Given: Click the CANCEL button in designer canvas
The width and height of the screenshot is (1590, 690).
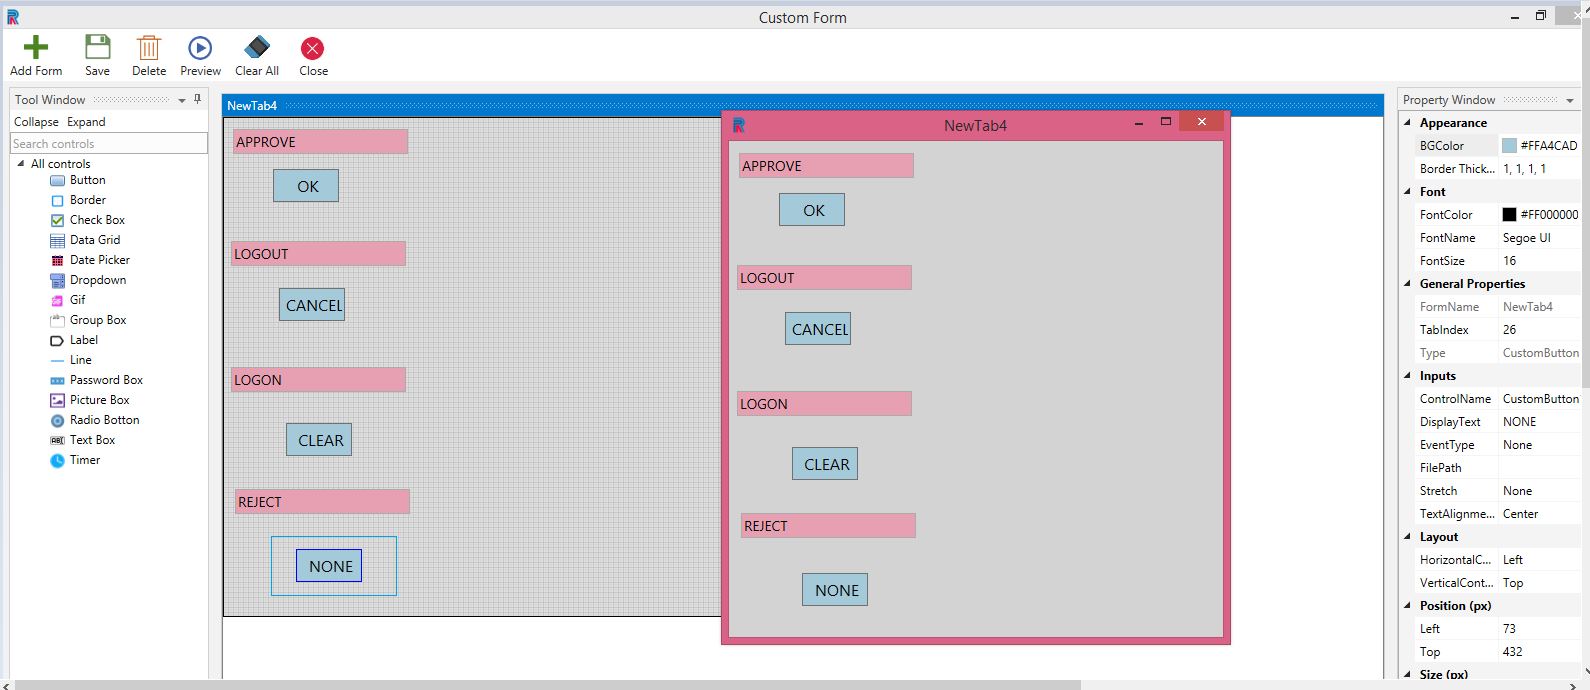Looking at the screenshot, I should (312, 305).
